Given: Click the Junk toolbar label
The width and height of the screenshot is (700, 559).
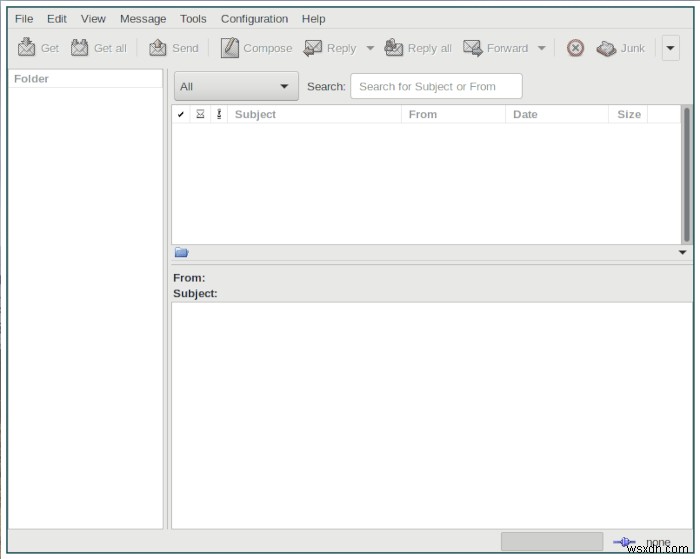Looking at the screenshot, I should coord(633,48).
